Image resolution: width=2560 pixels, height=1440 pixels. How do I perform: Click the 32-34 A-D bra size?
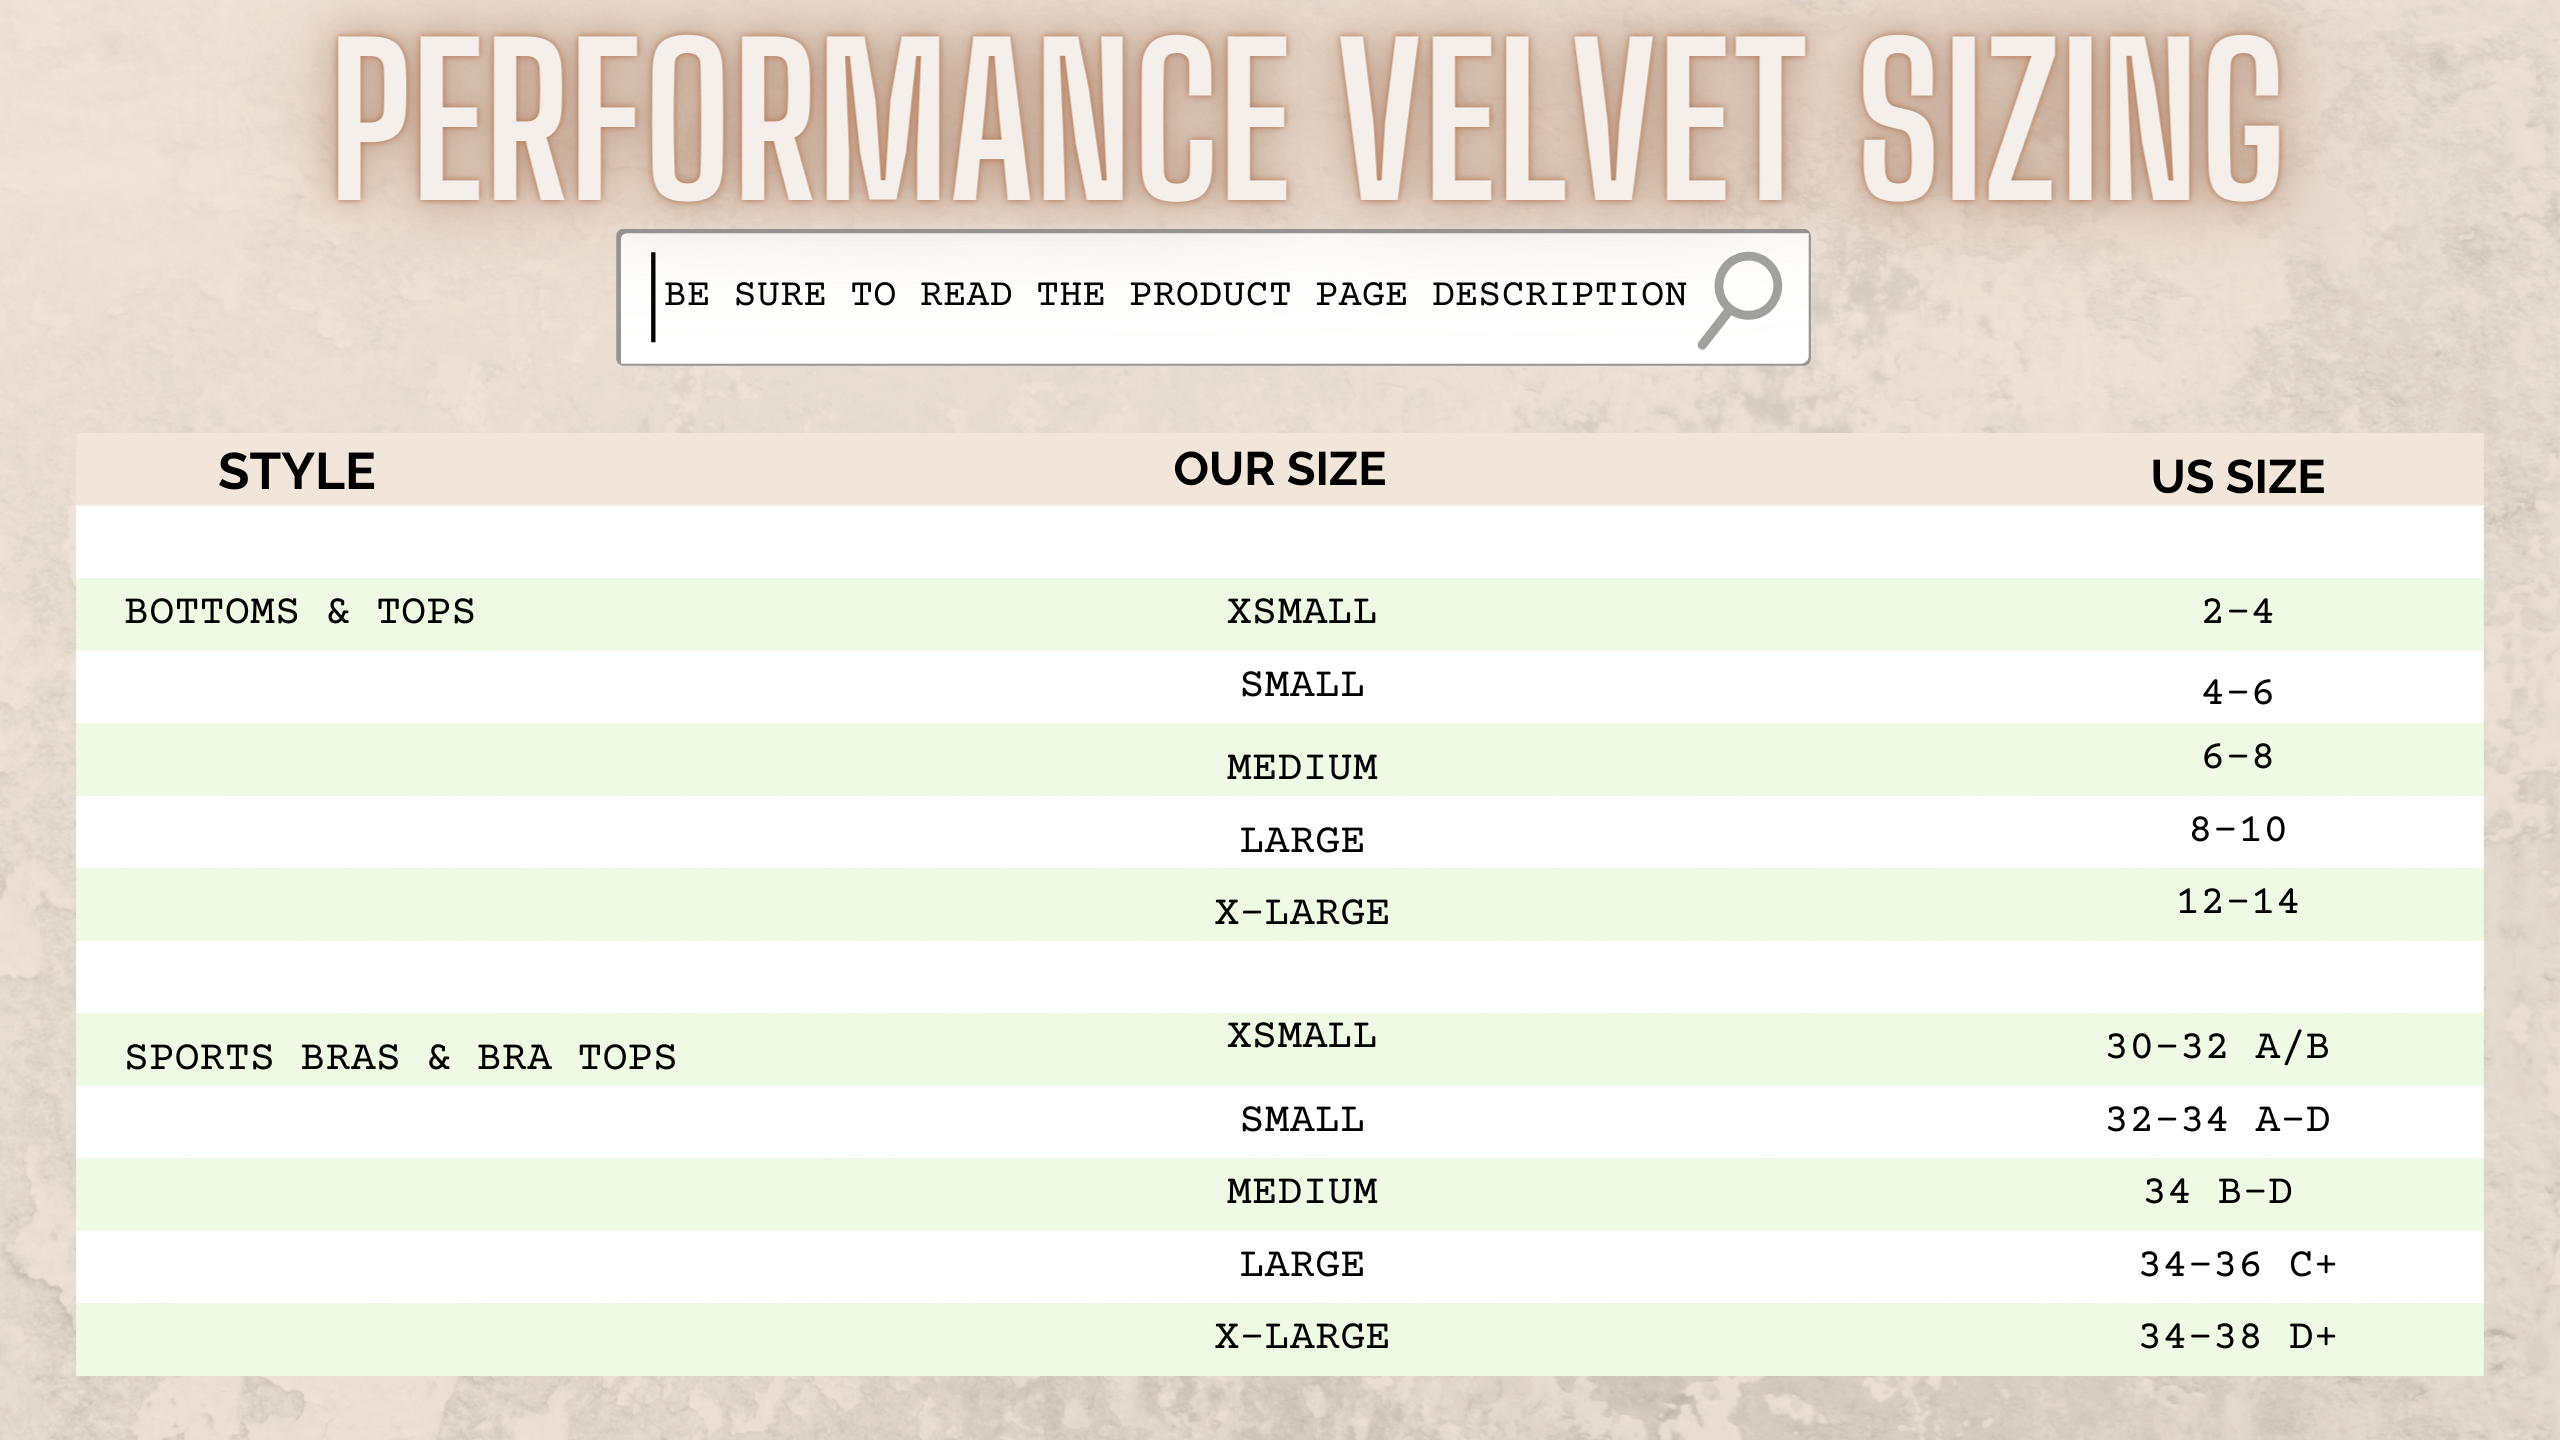2217,1120
